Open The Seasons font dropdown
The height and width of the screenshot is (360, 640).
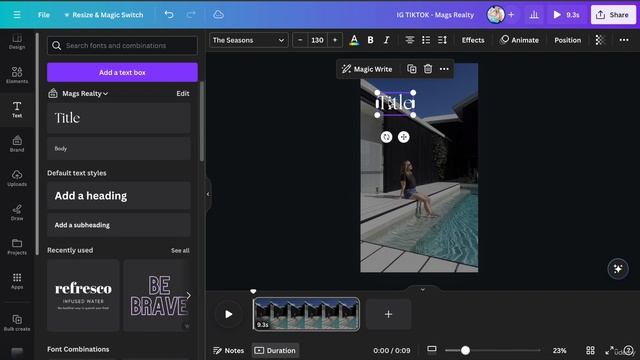tap(249, 40)
